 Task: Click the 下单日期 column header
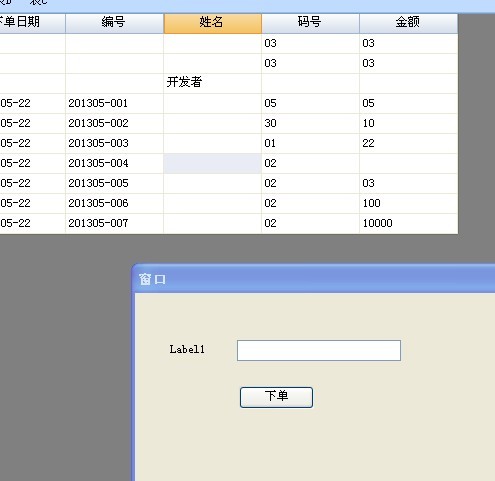[32, 22]
